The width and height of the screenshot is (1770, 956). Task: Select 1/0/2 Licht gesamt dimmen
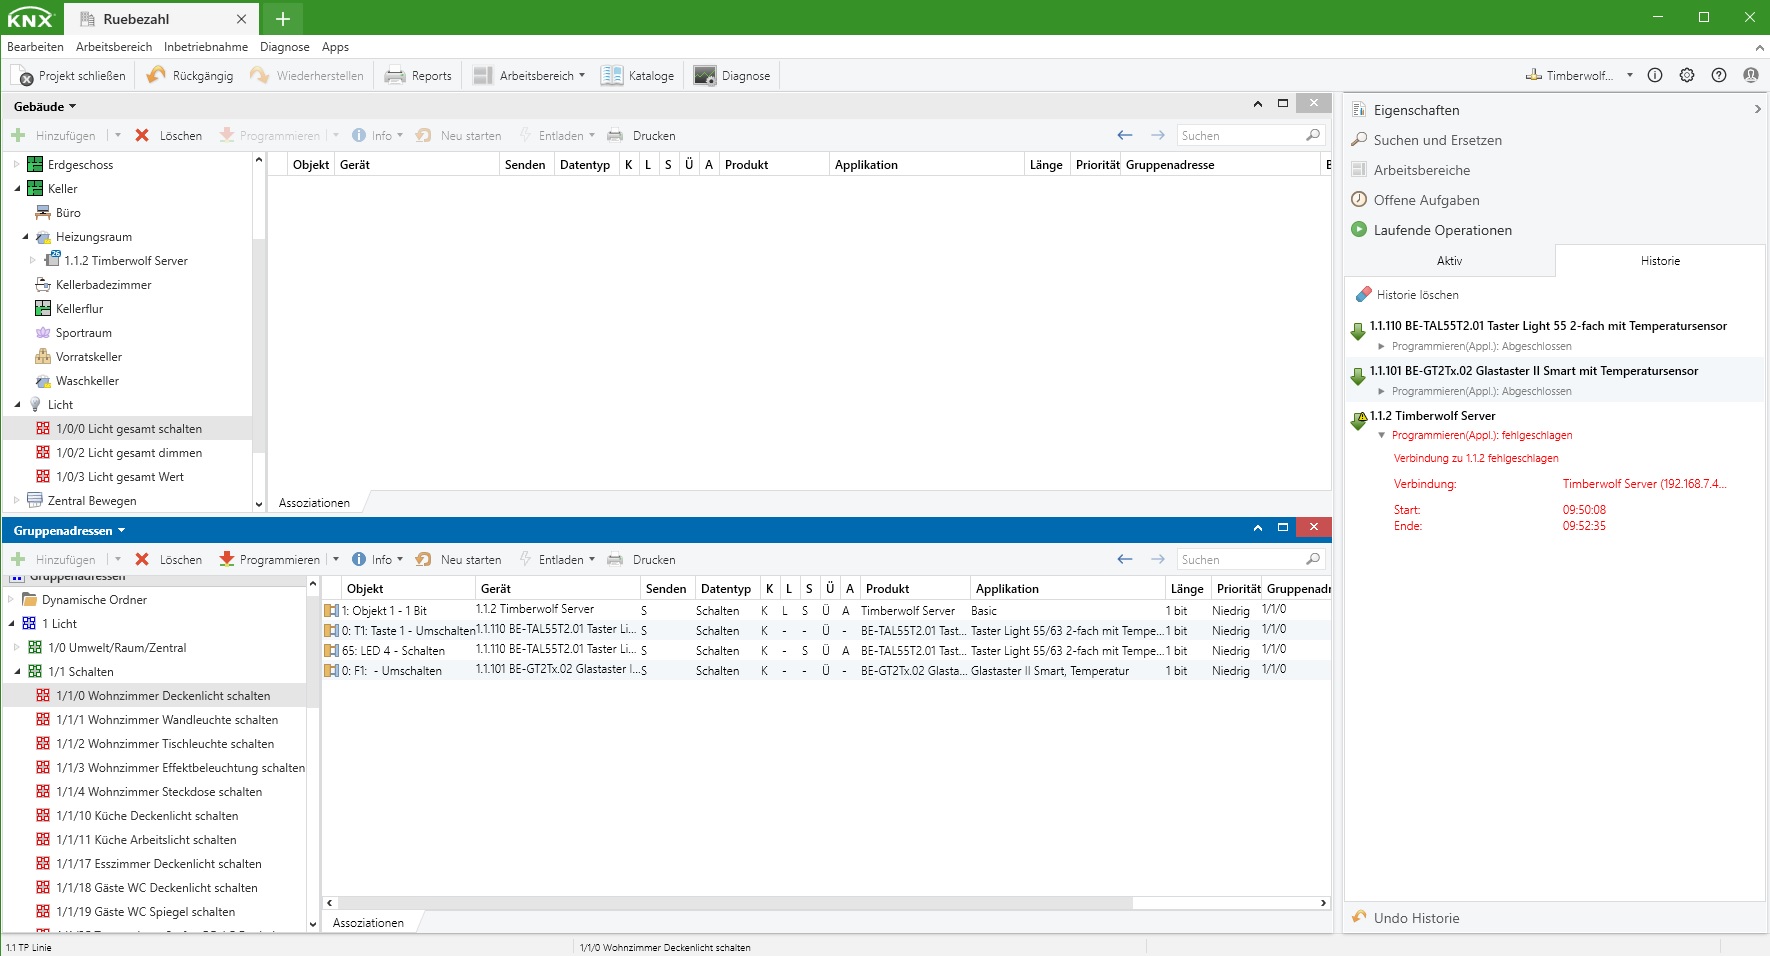coord(129,452)
